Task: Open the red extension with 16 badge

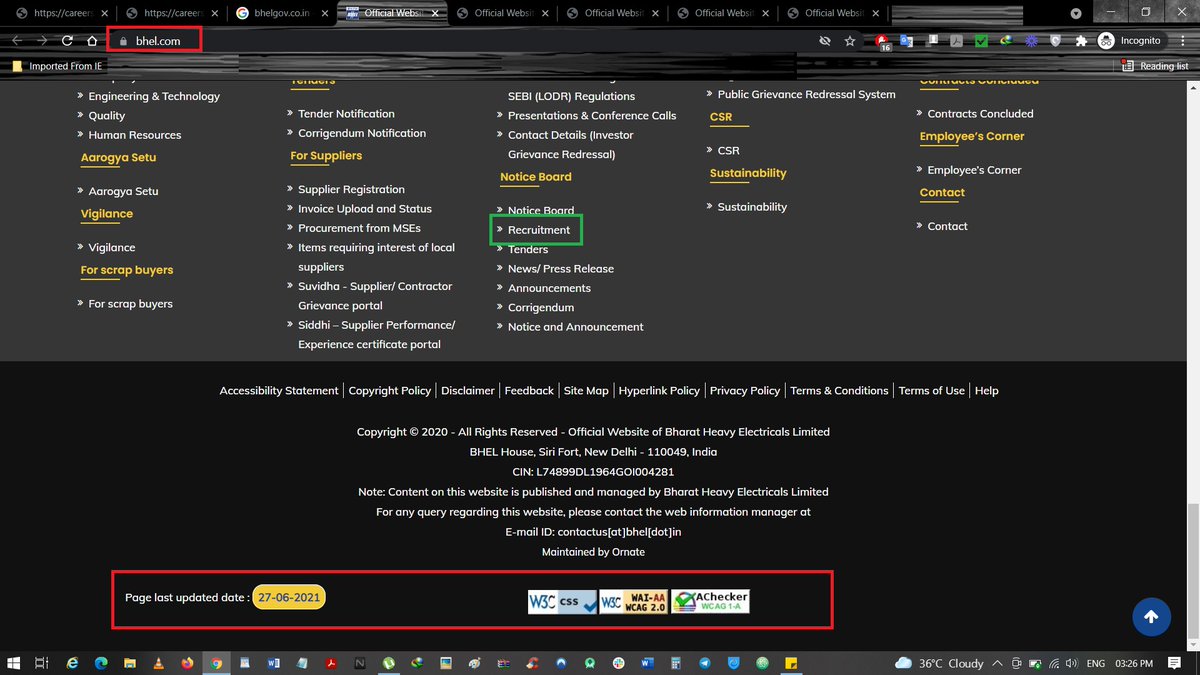Action: coord(883,42)
